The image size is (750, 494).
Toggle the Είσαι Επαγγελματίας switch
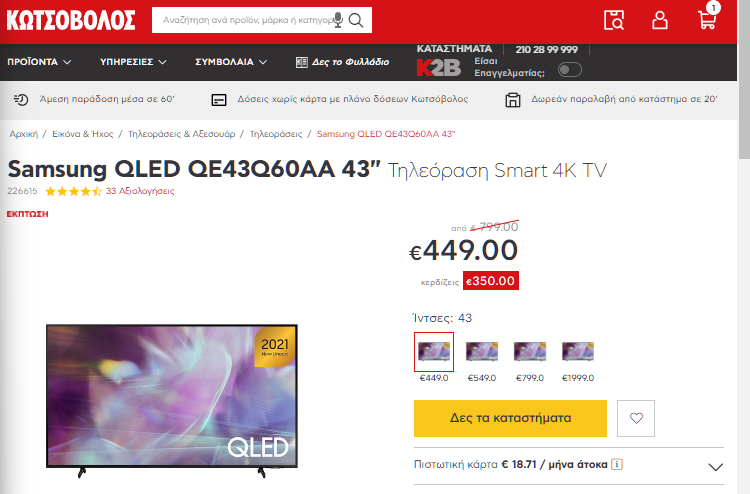pyautogui.click(x=570, y=70)
